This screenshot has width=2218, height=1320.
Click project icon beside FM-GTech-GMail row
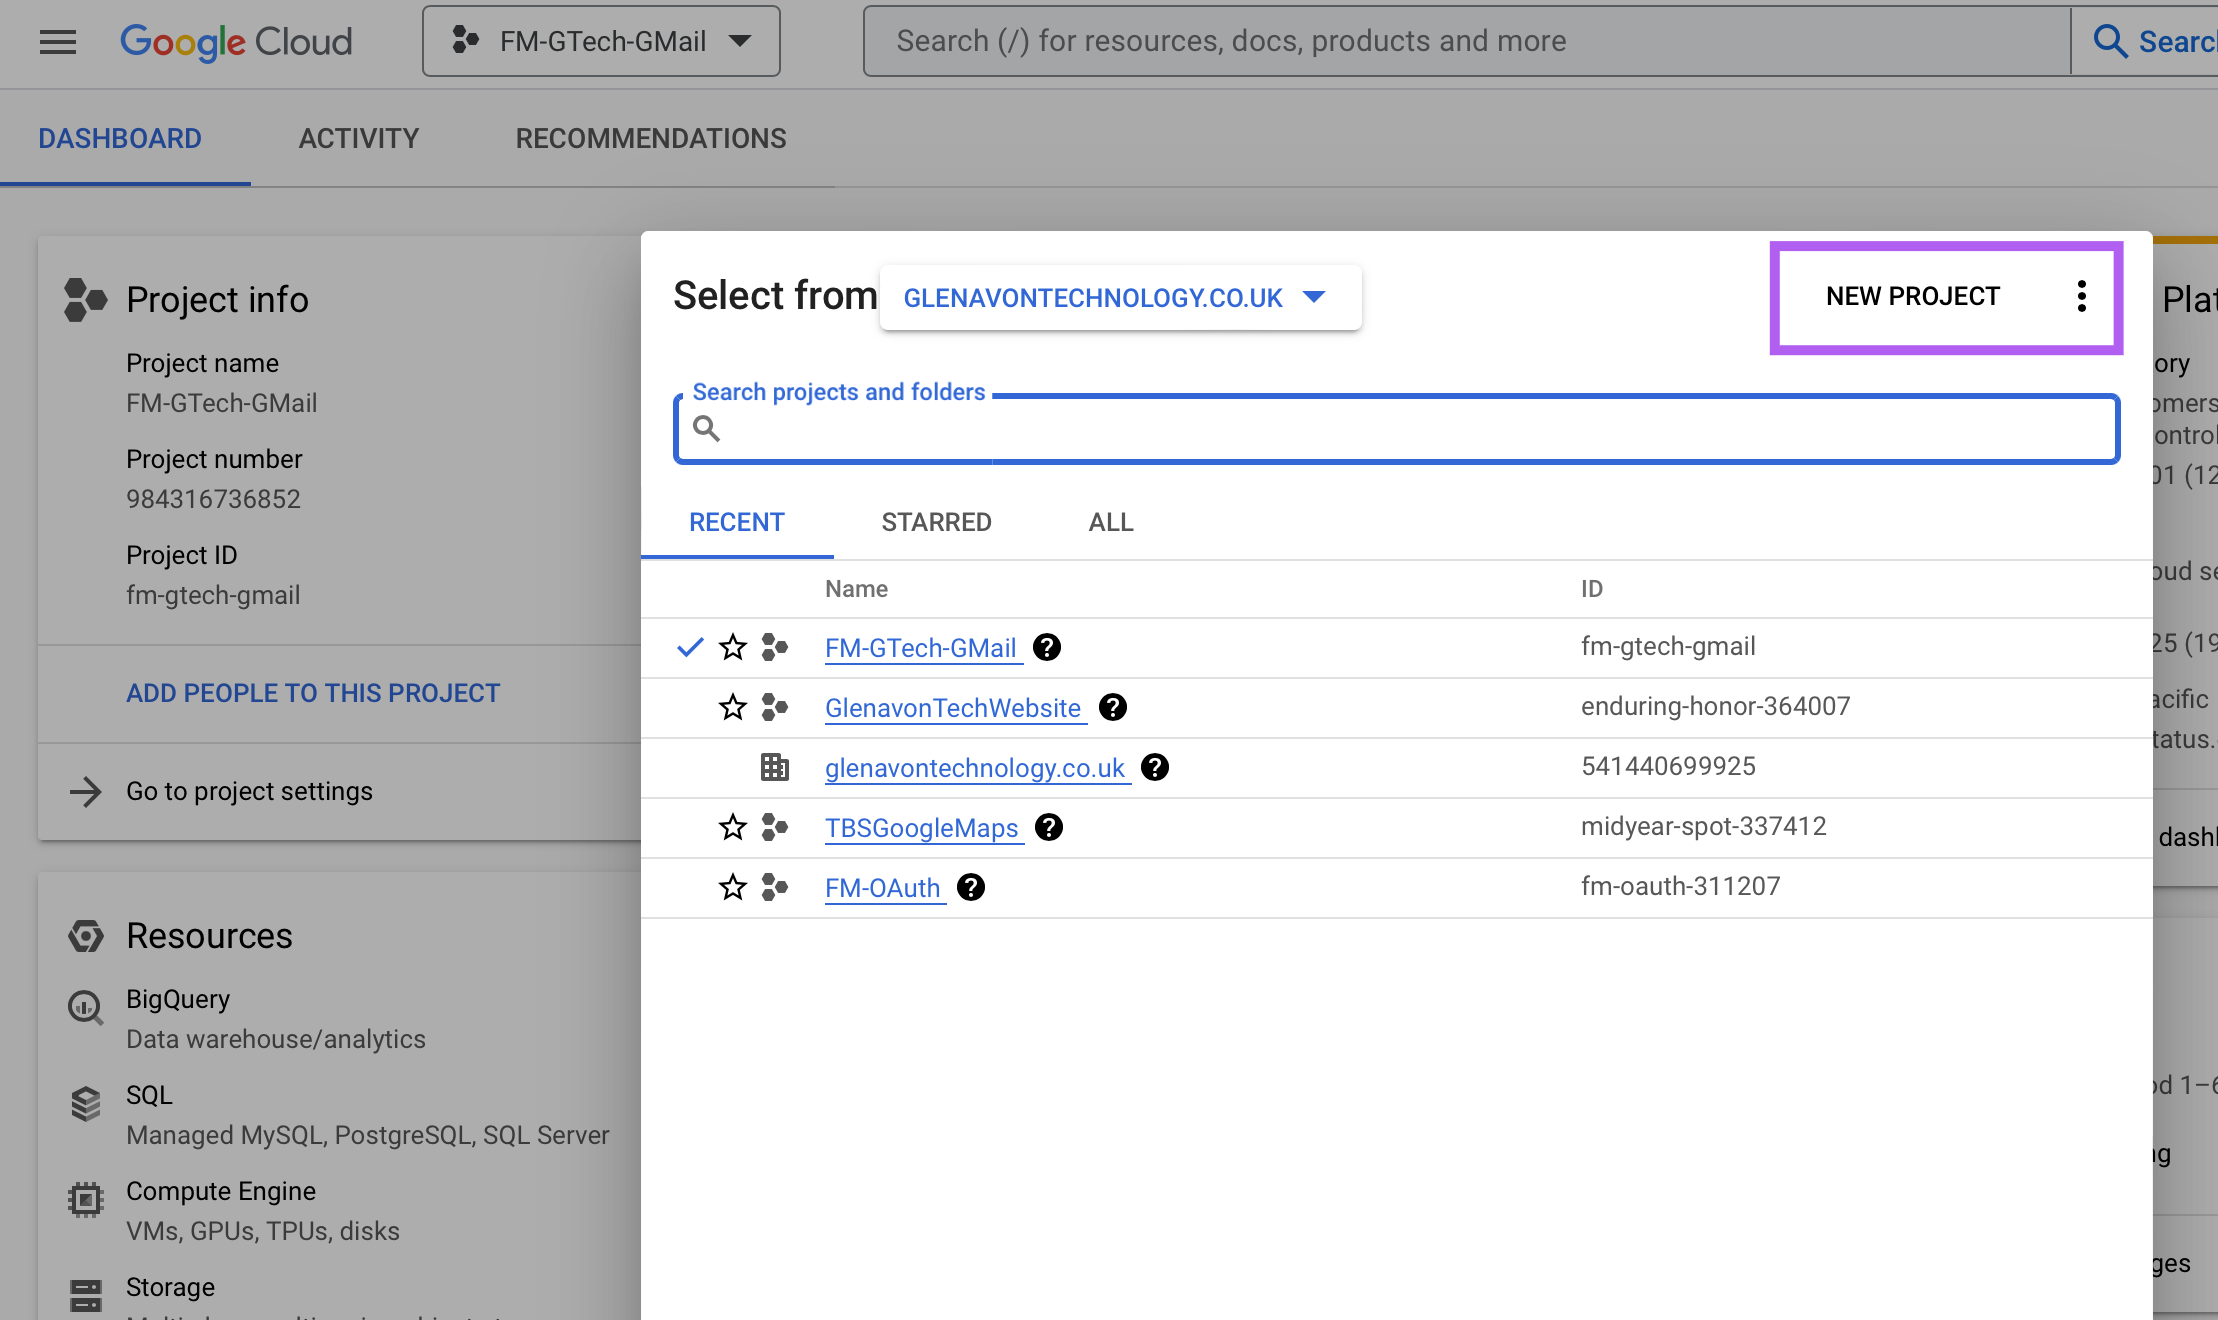point(774,647)
